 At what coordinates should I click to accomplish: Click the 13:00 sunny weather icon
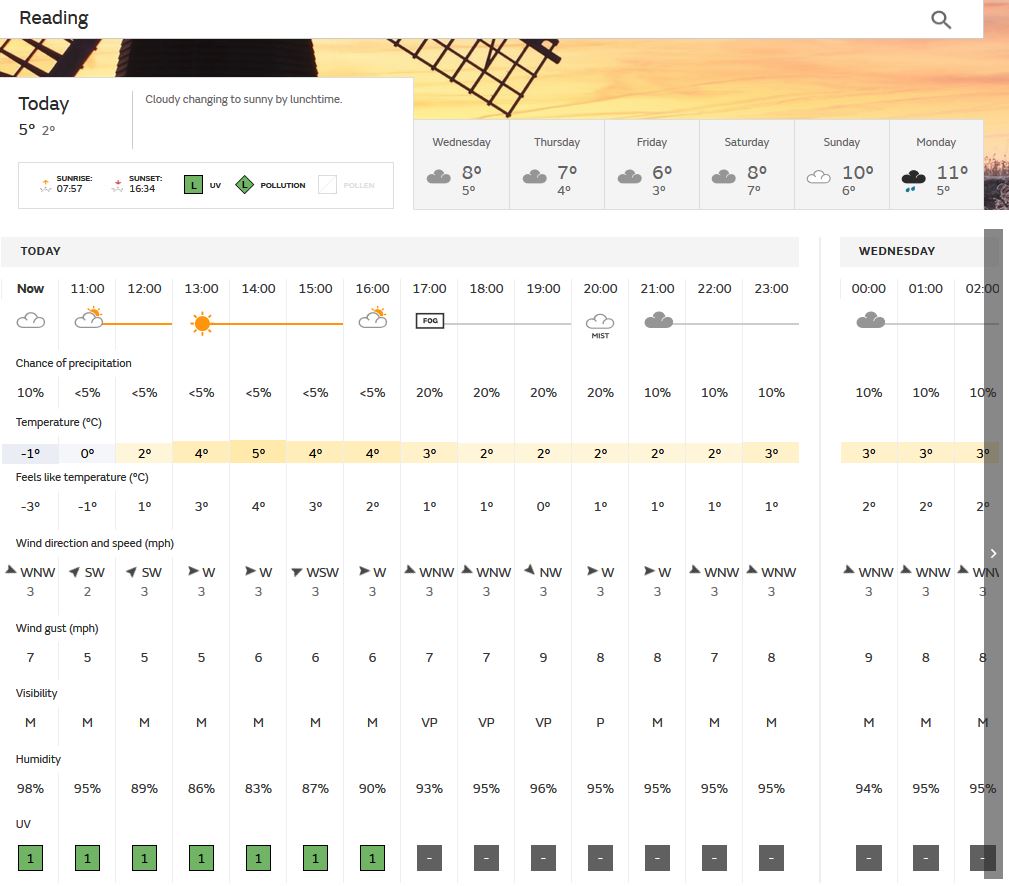[x=202, y=323]
